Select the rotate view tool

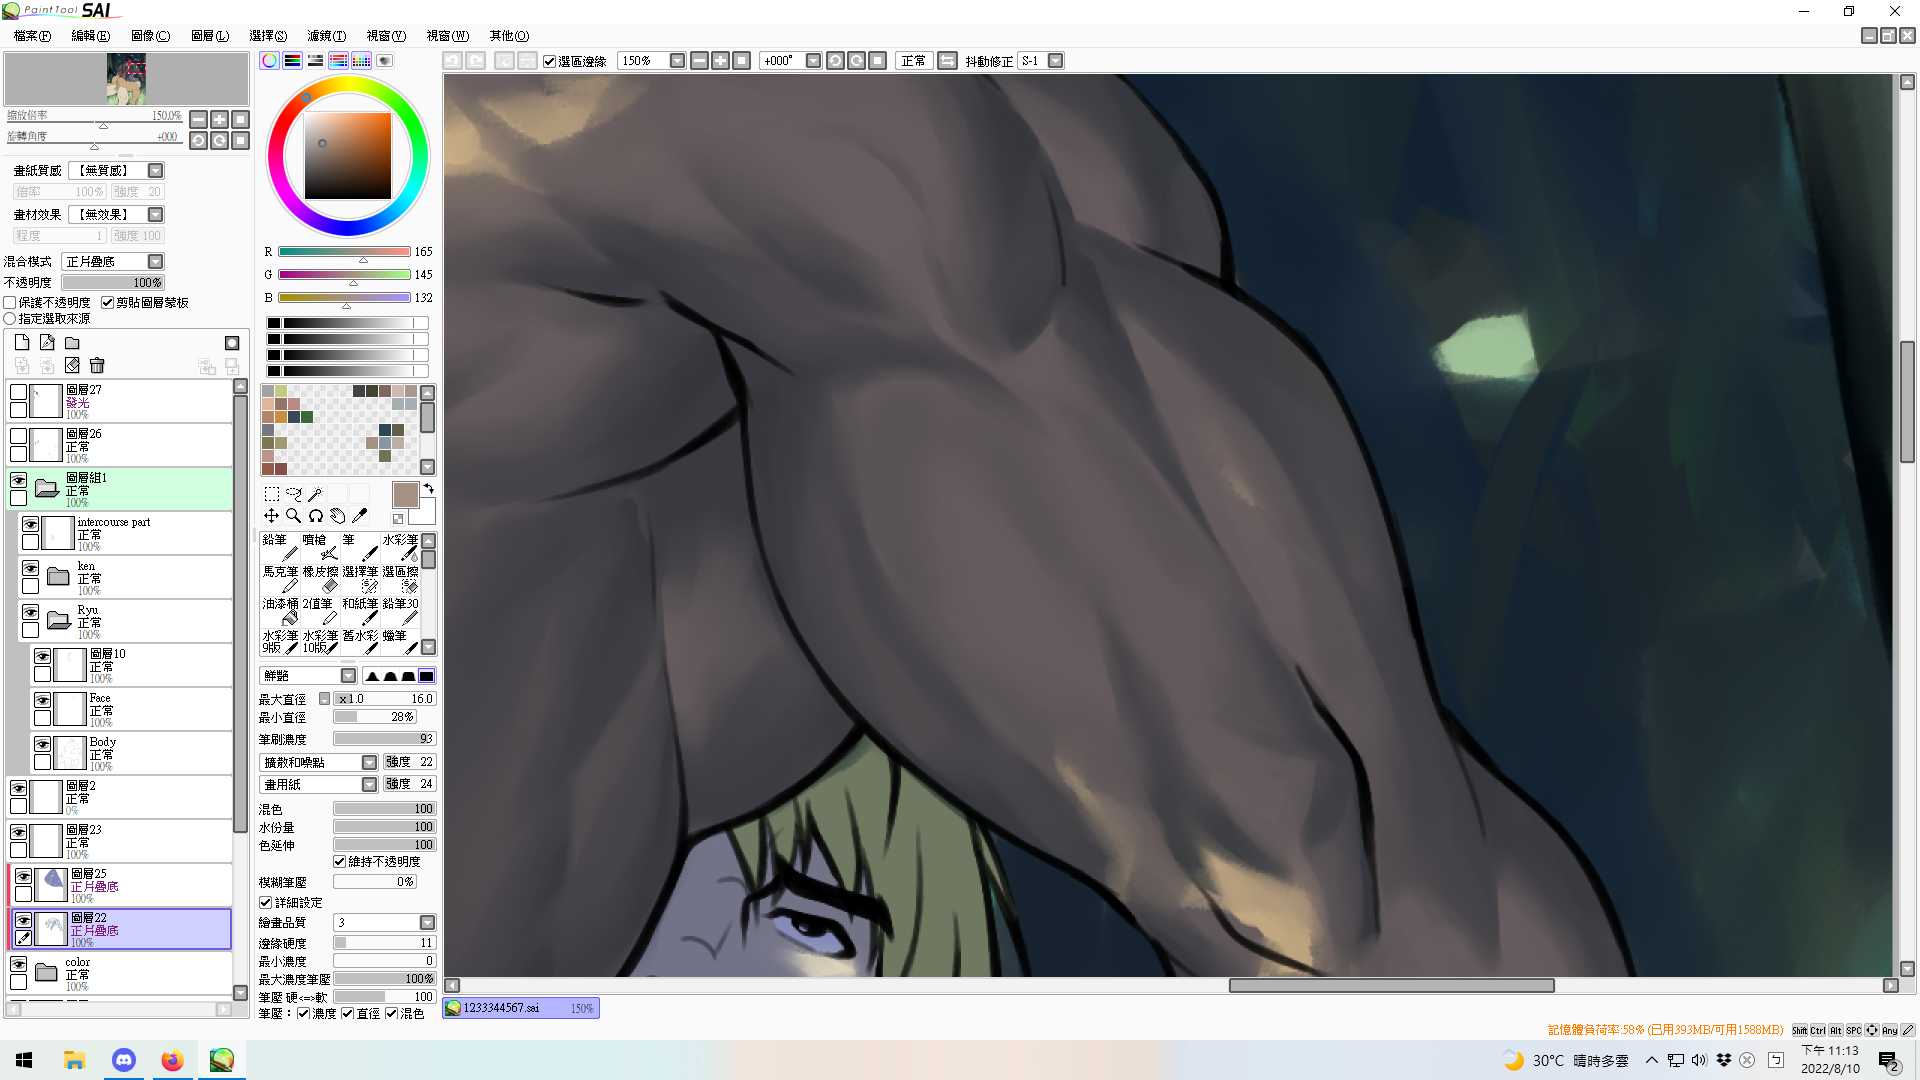pos(315,516)
